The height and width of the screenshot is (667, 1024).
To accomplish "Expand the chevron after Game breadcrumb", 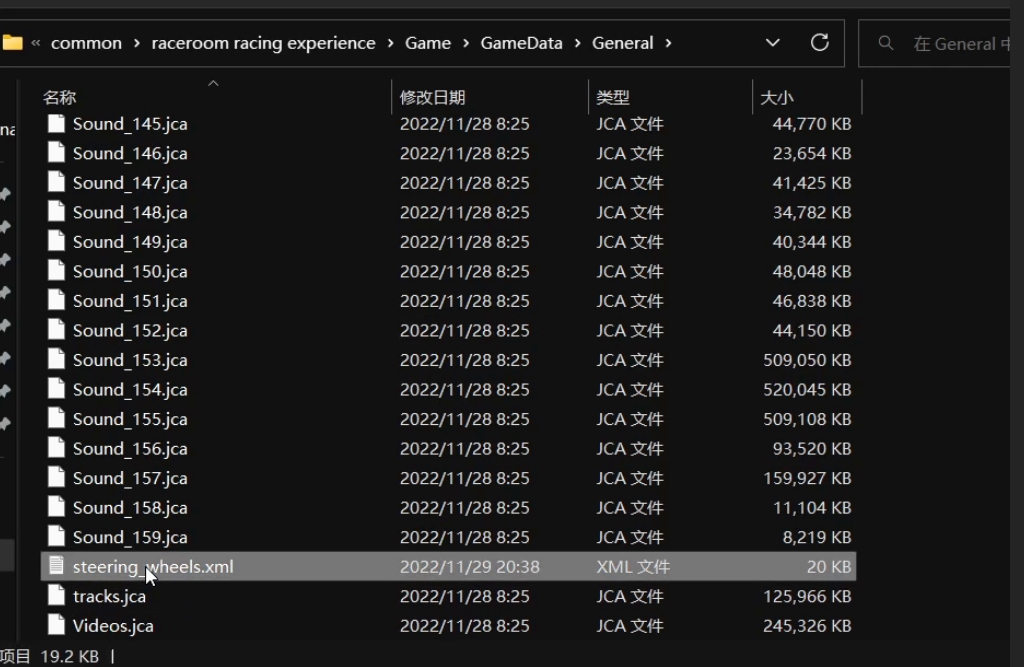I will pyautogui.click(x=466, y=43).
